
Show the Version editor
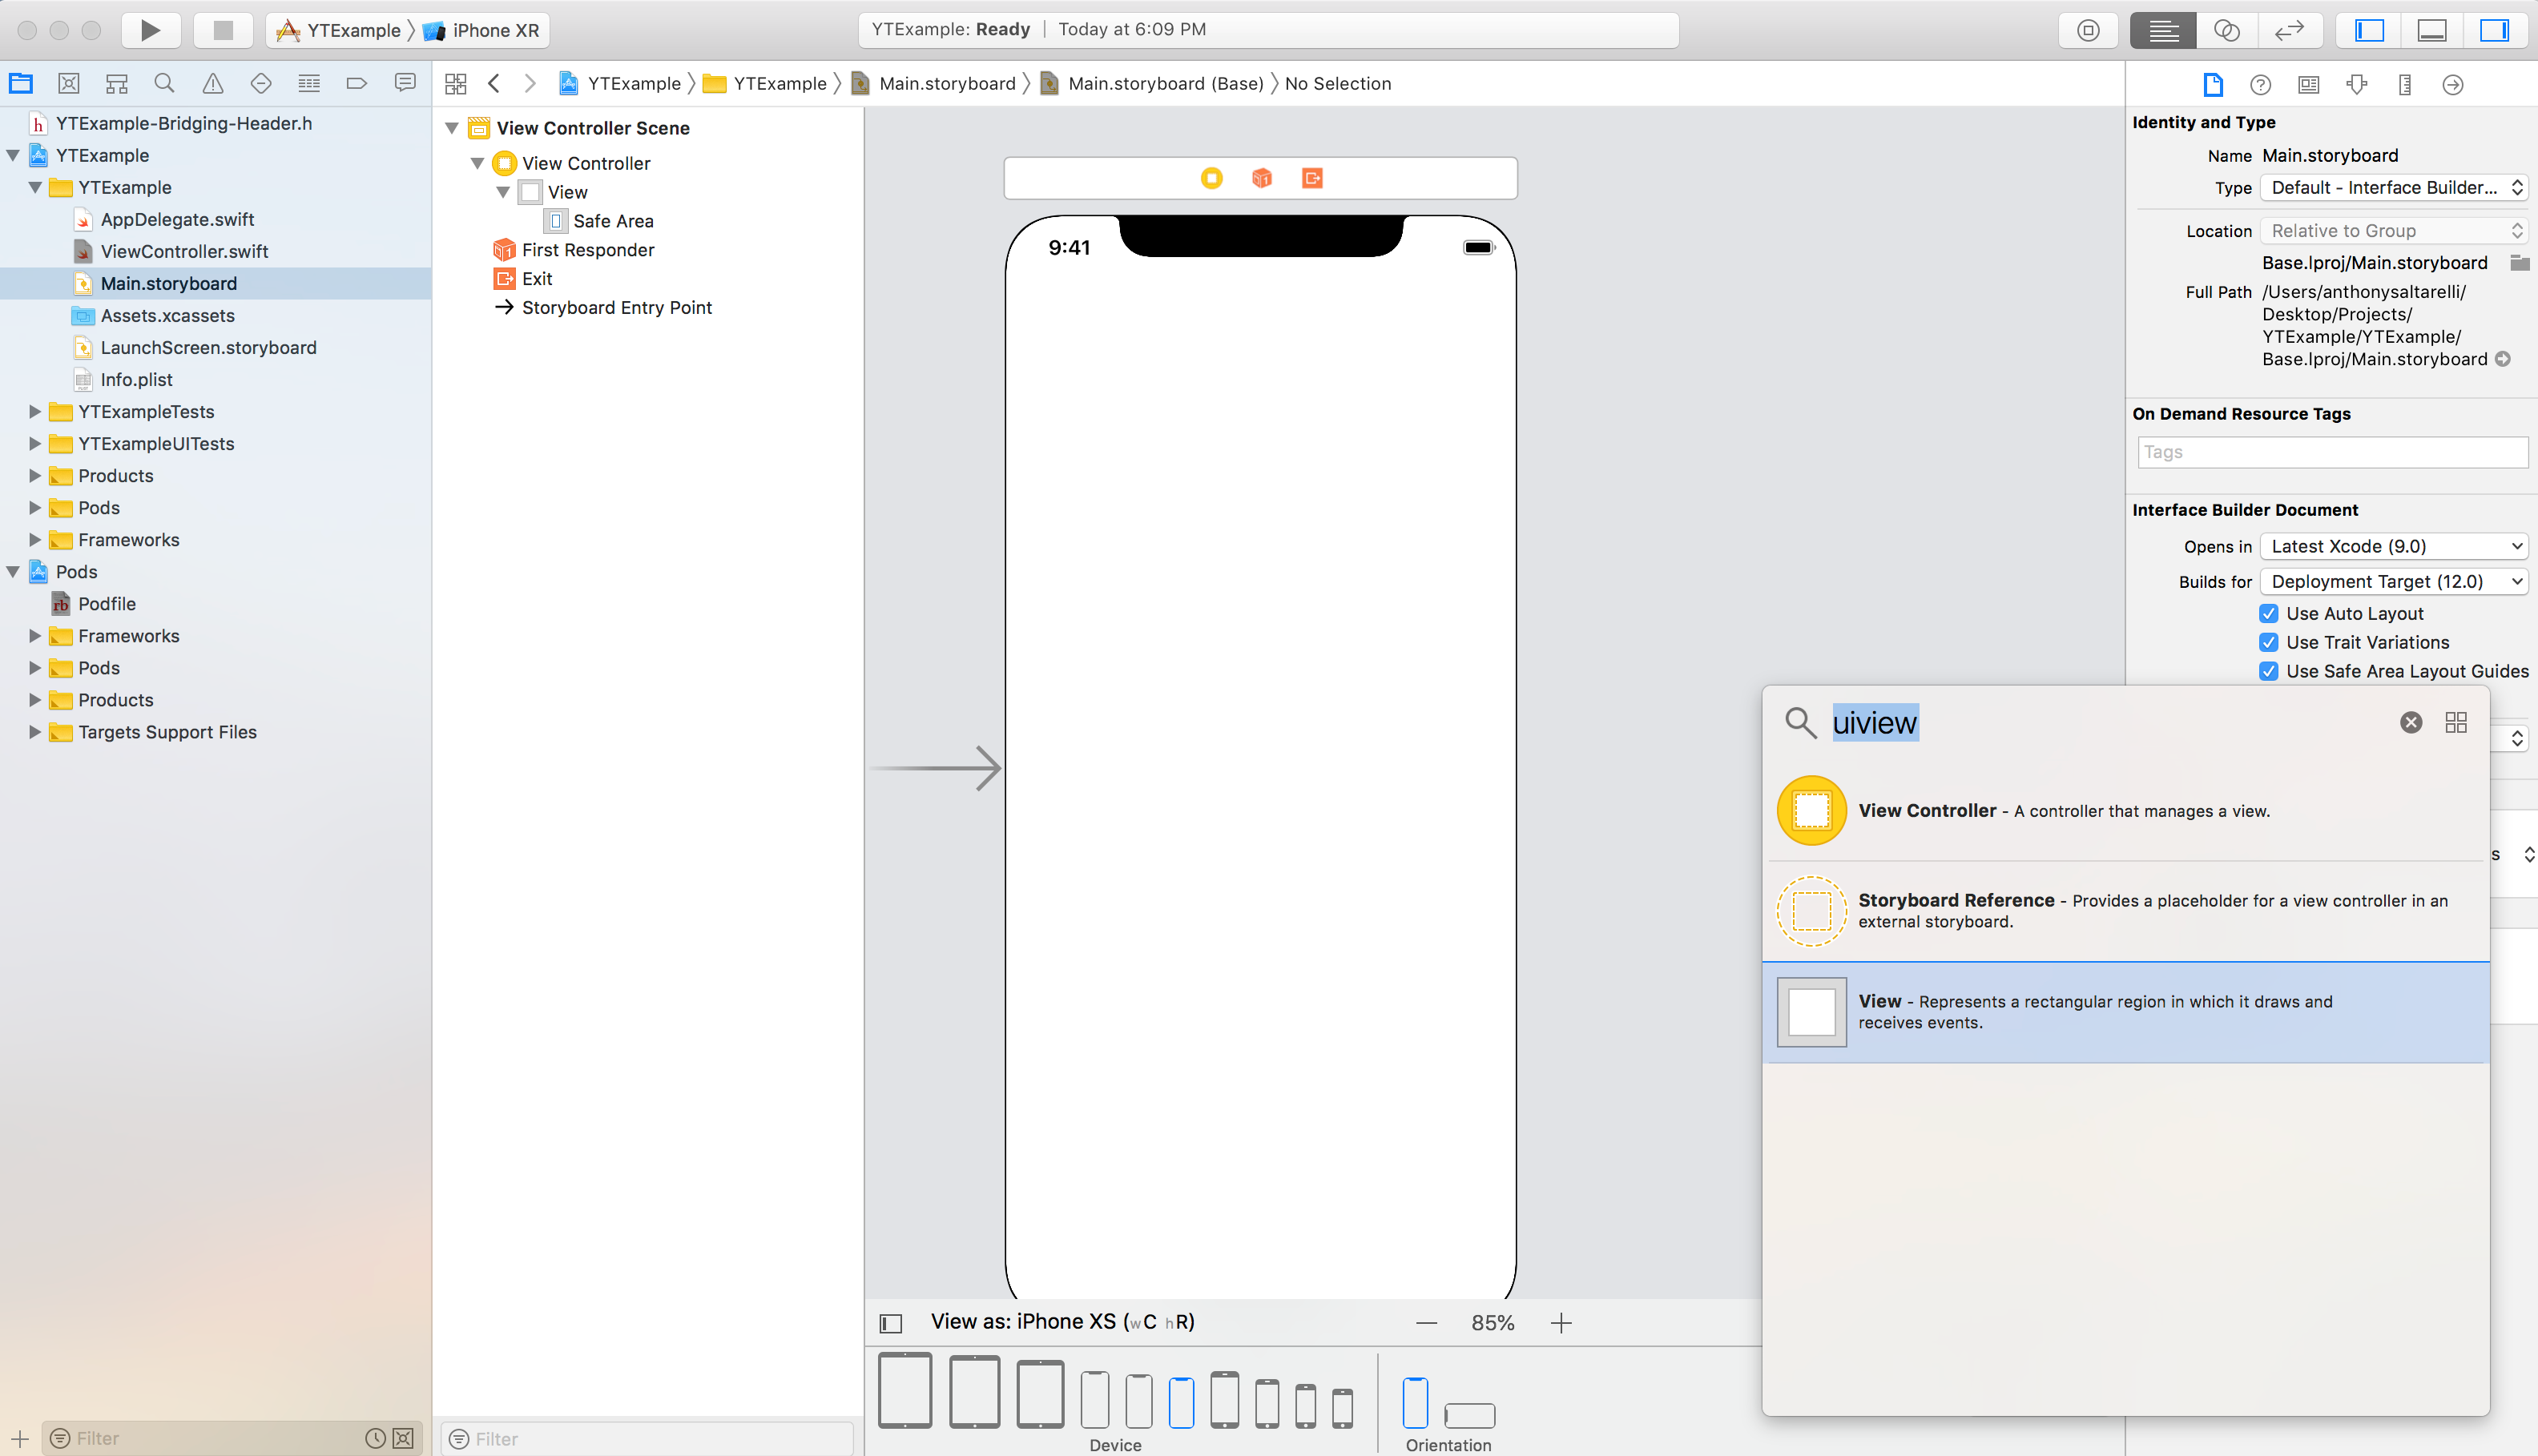click(2289, 30)
